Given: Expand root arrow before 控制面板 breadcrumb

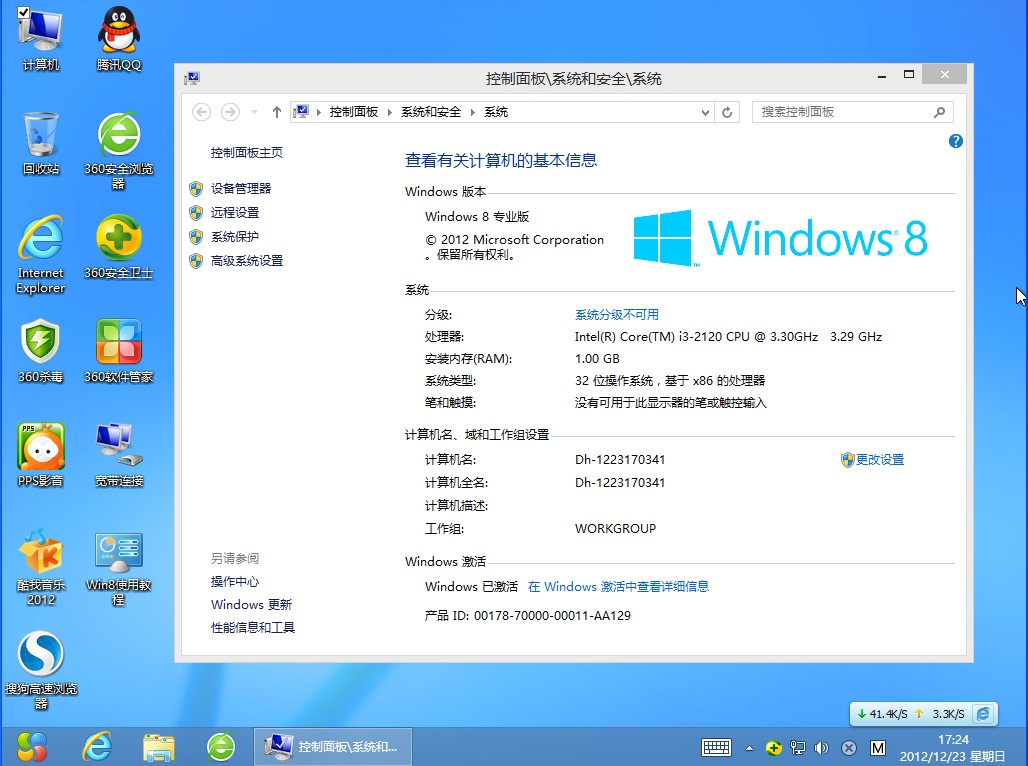Looking at the screenshot, I should (319, 112).
